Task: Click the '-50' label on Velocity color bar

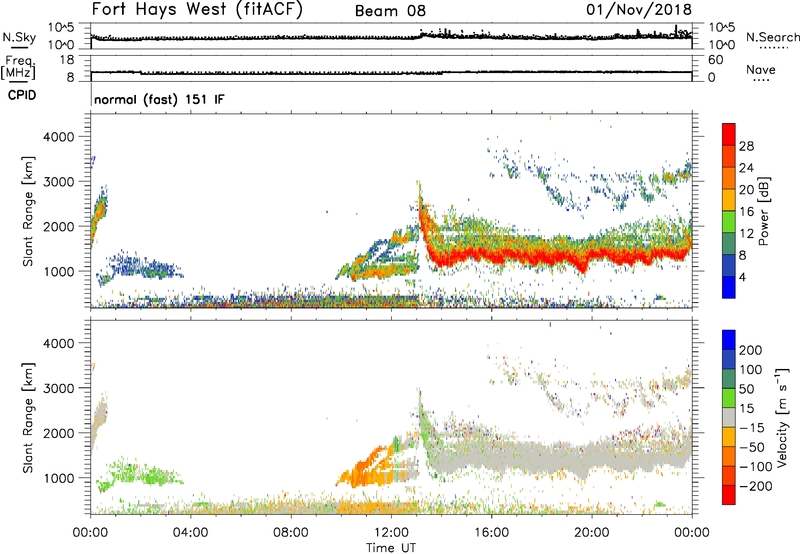Action: [x=752, y=447]
